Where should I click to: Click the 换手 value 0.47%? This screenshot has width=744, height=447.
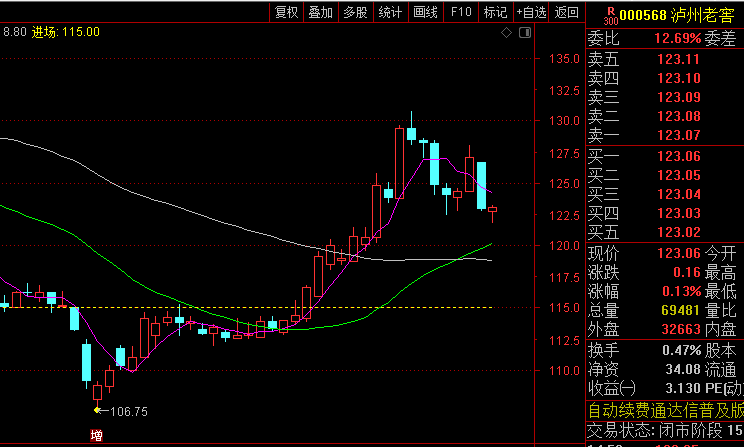[681, 351]
